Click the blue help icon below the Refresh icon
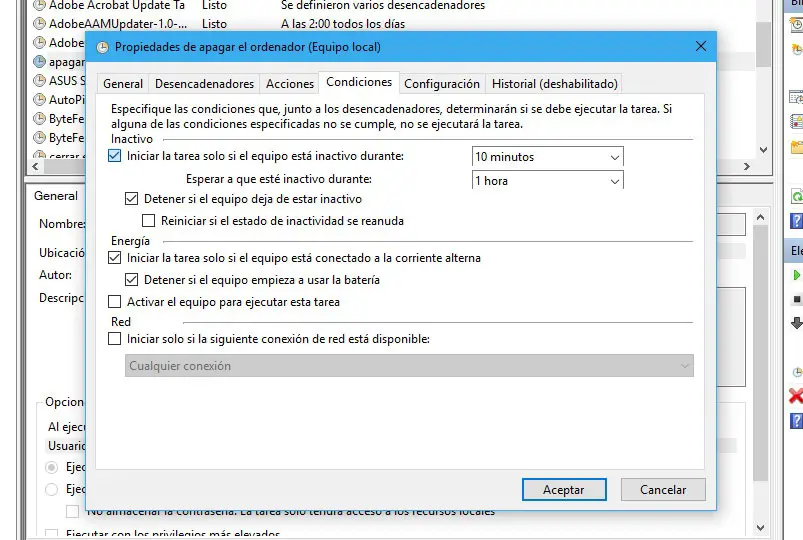Viewport: 803px width, 540px height. click(x=796, y=221)
